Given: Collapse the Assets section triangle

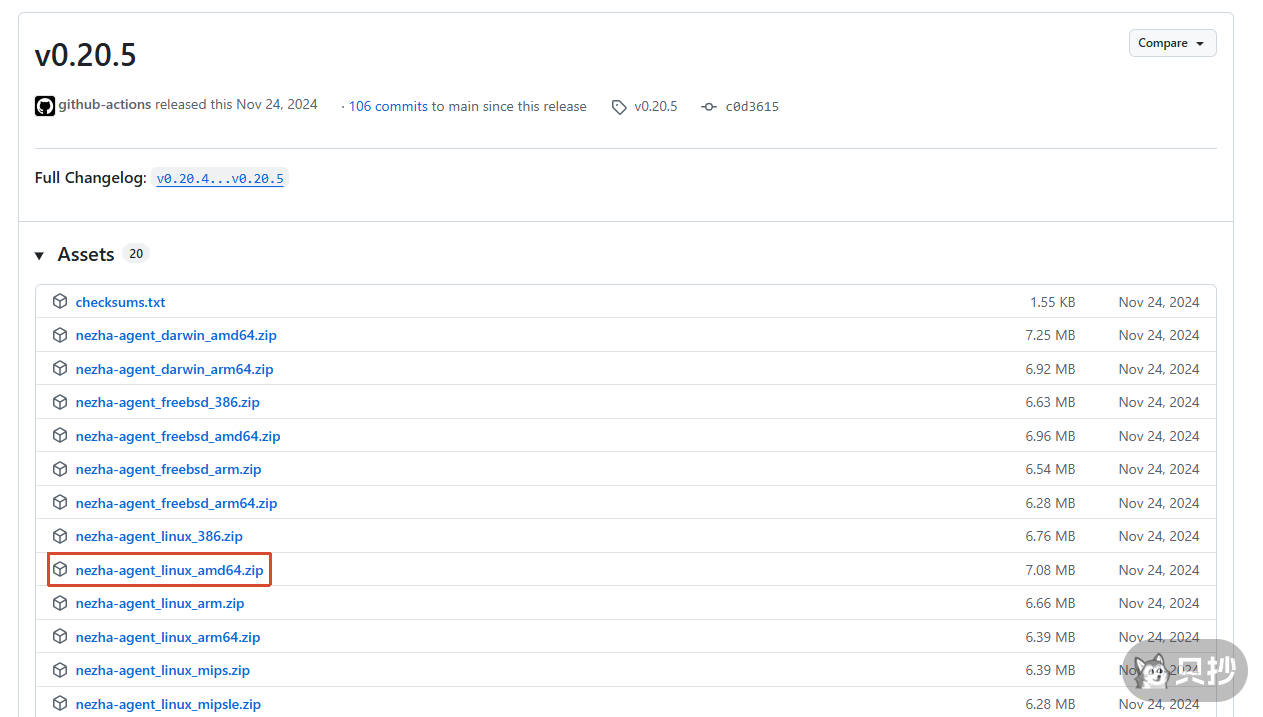Looking at the screenshot, I should click(39, 256).
